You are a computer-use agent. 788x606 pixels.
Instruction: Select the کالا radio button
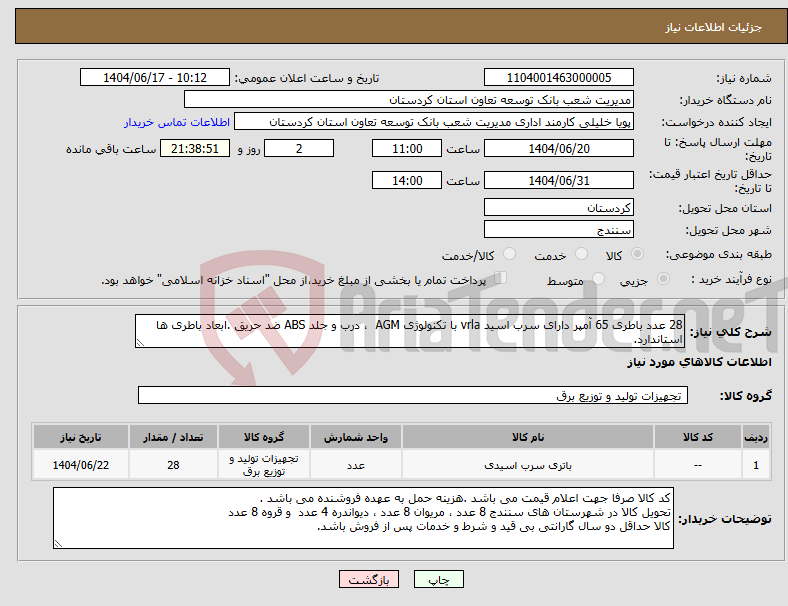pyautogui.click(x=637, y=254)
